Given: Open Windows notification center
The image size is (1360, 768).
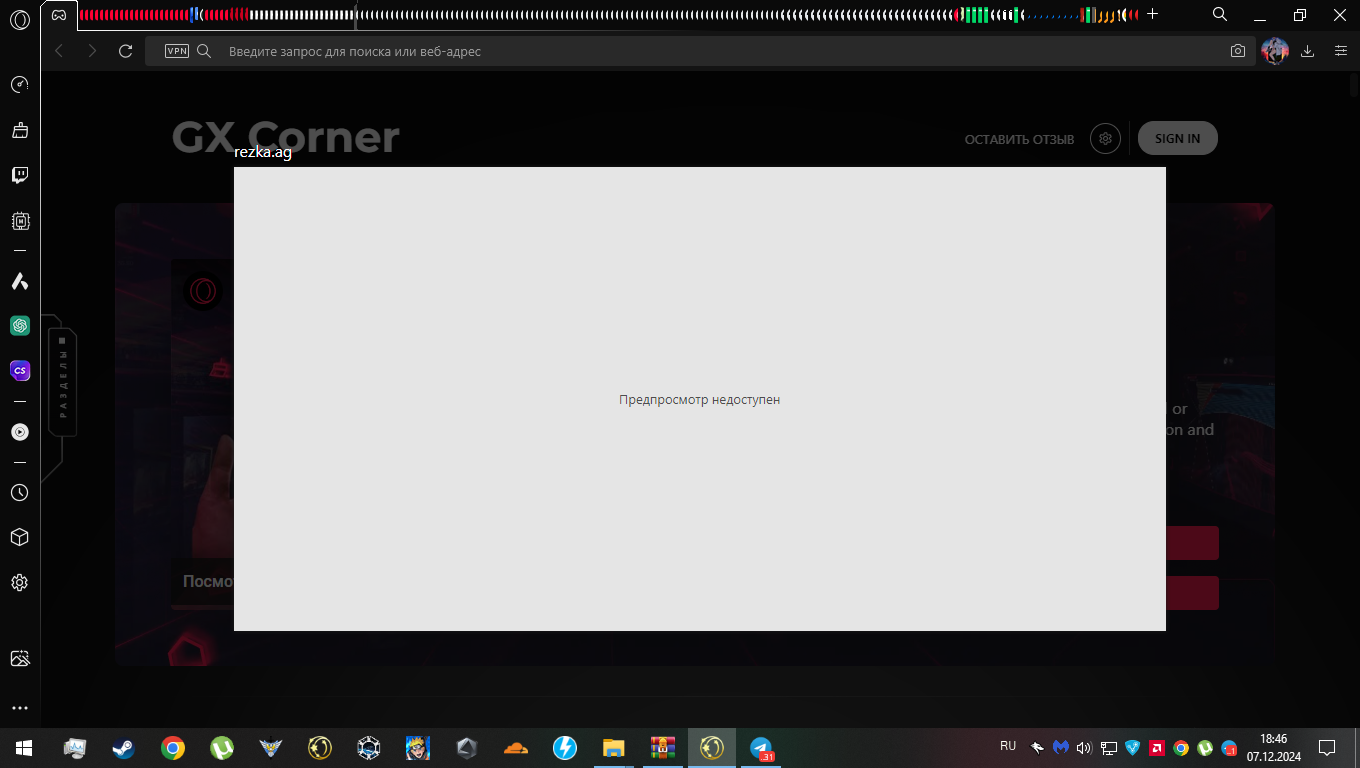Looking at the screenshot, I should coord(1327,747).
